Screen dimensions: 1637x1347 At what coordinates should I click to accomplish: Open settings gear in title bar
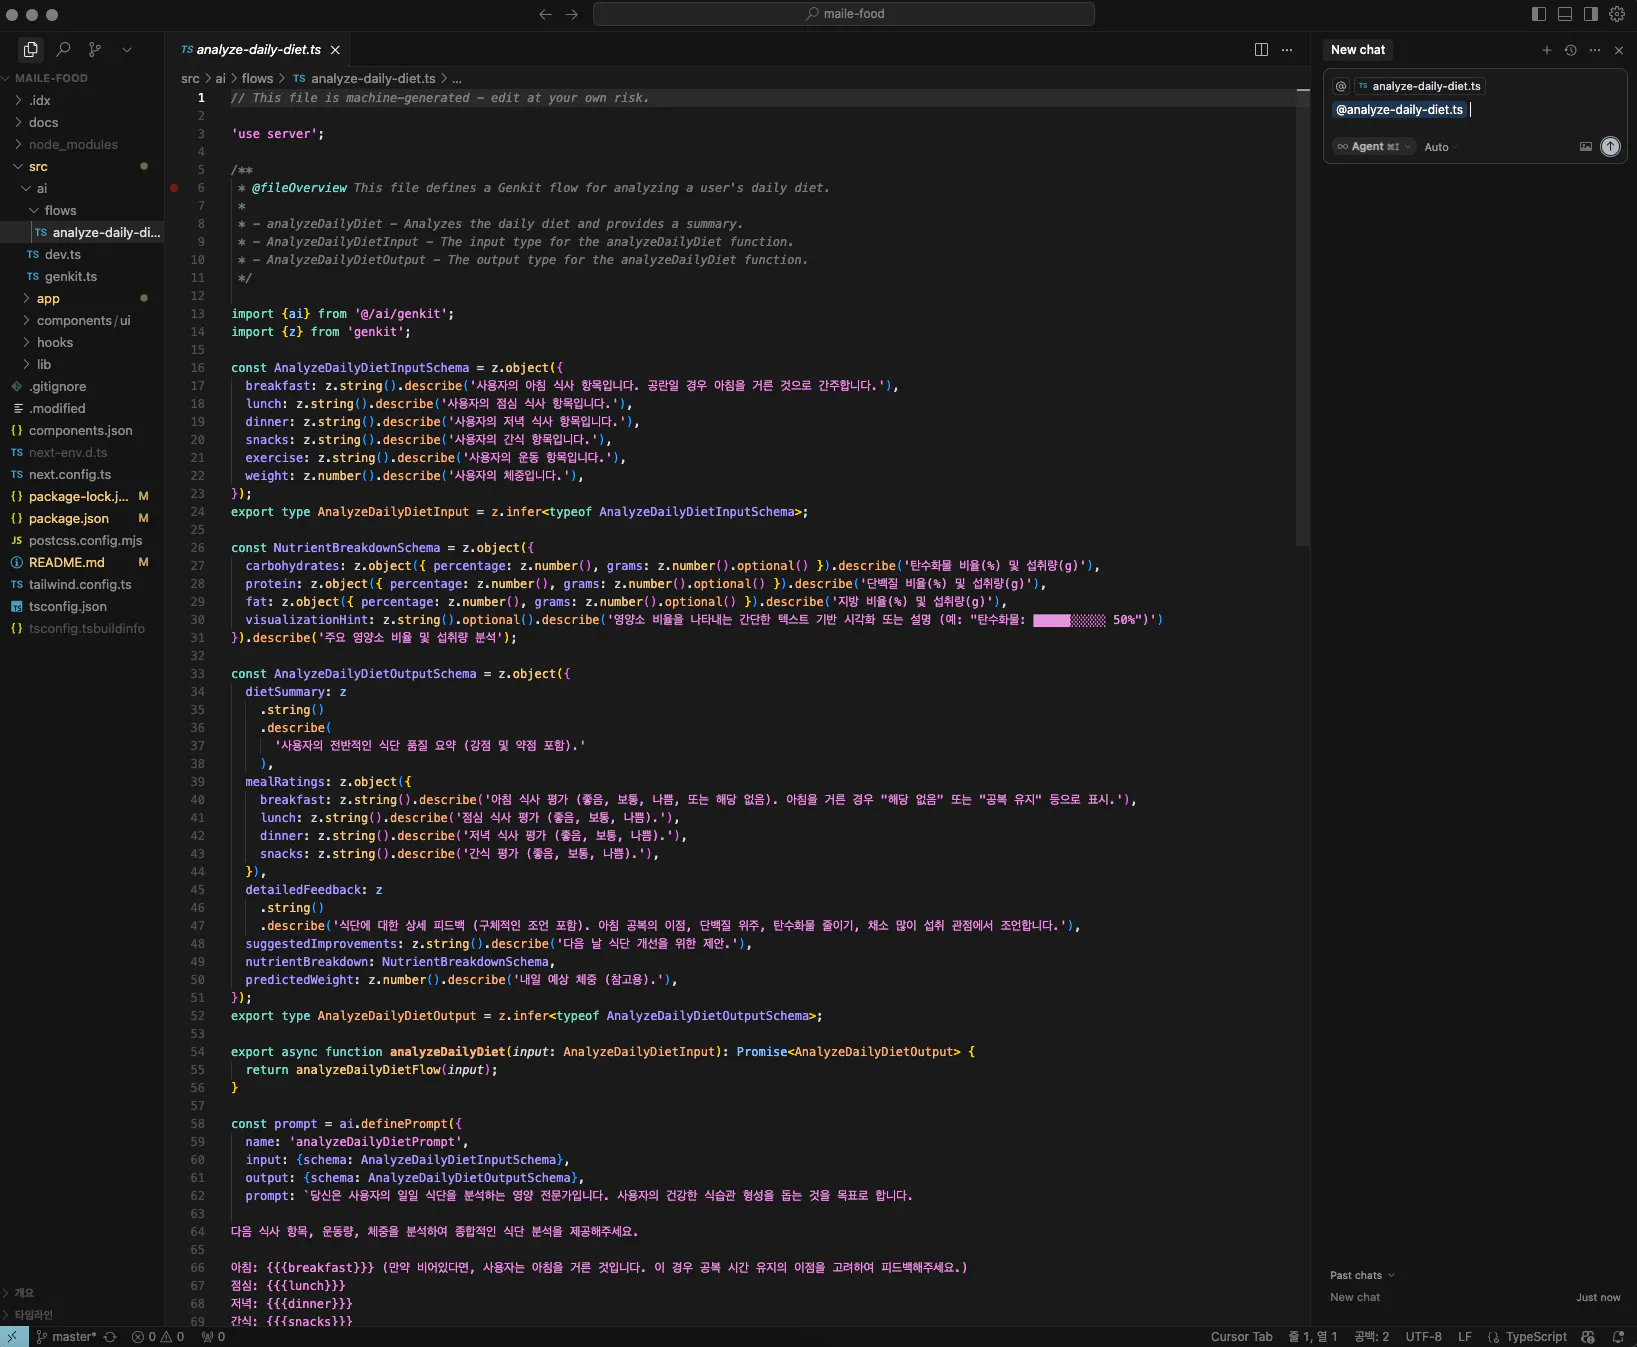pos(1617,14)
